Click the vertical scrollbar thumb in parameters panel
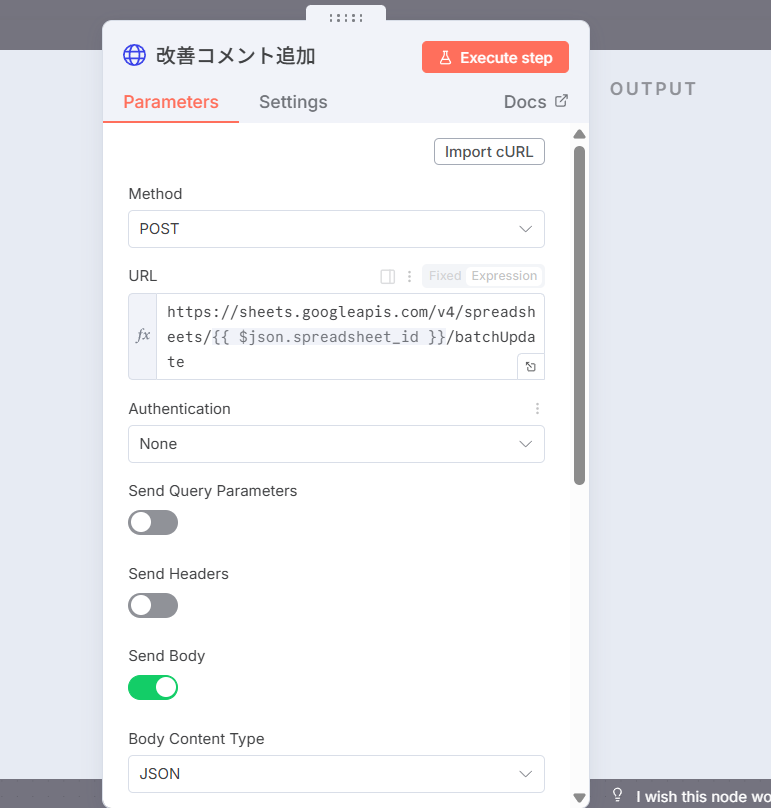This screenshot has height=808, width=771. coord(579,315)
